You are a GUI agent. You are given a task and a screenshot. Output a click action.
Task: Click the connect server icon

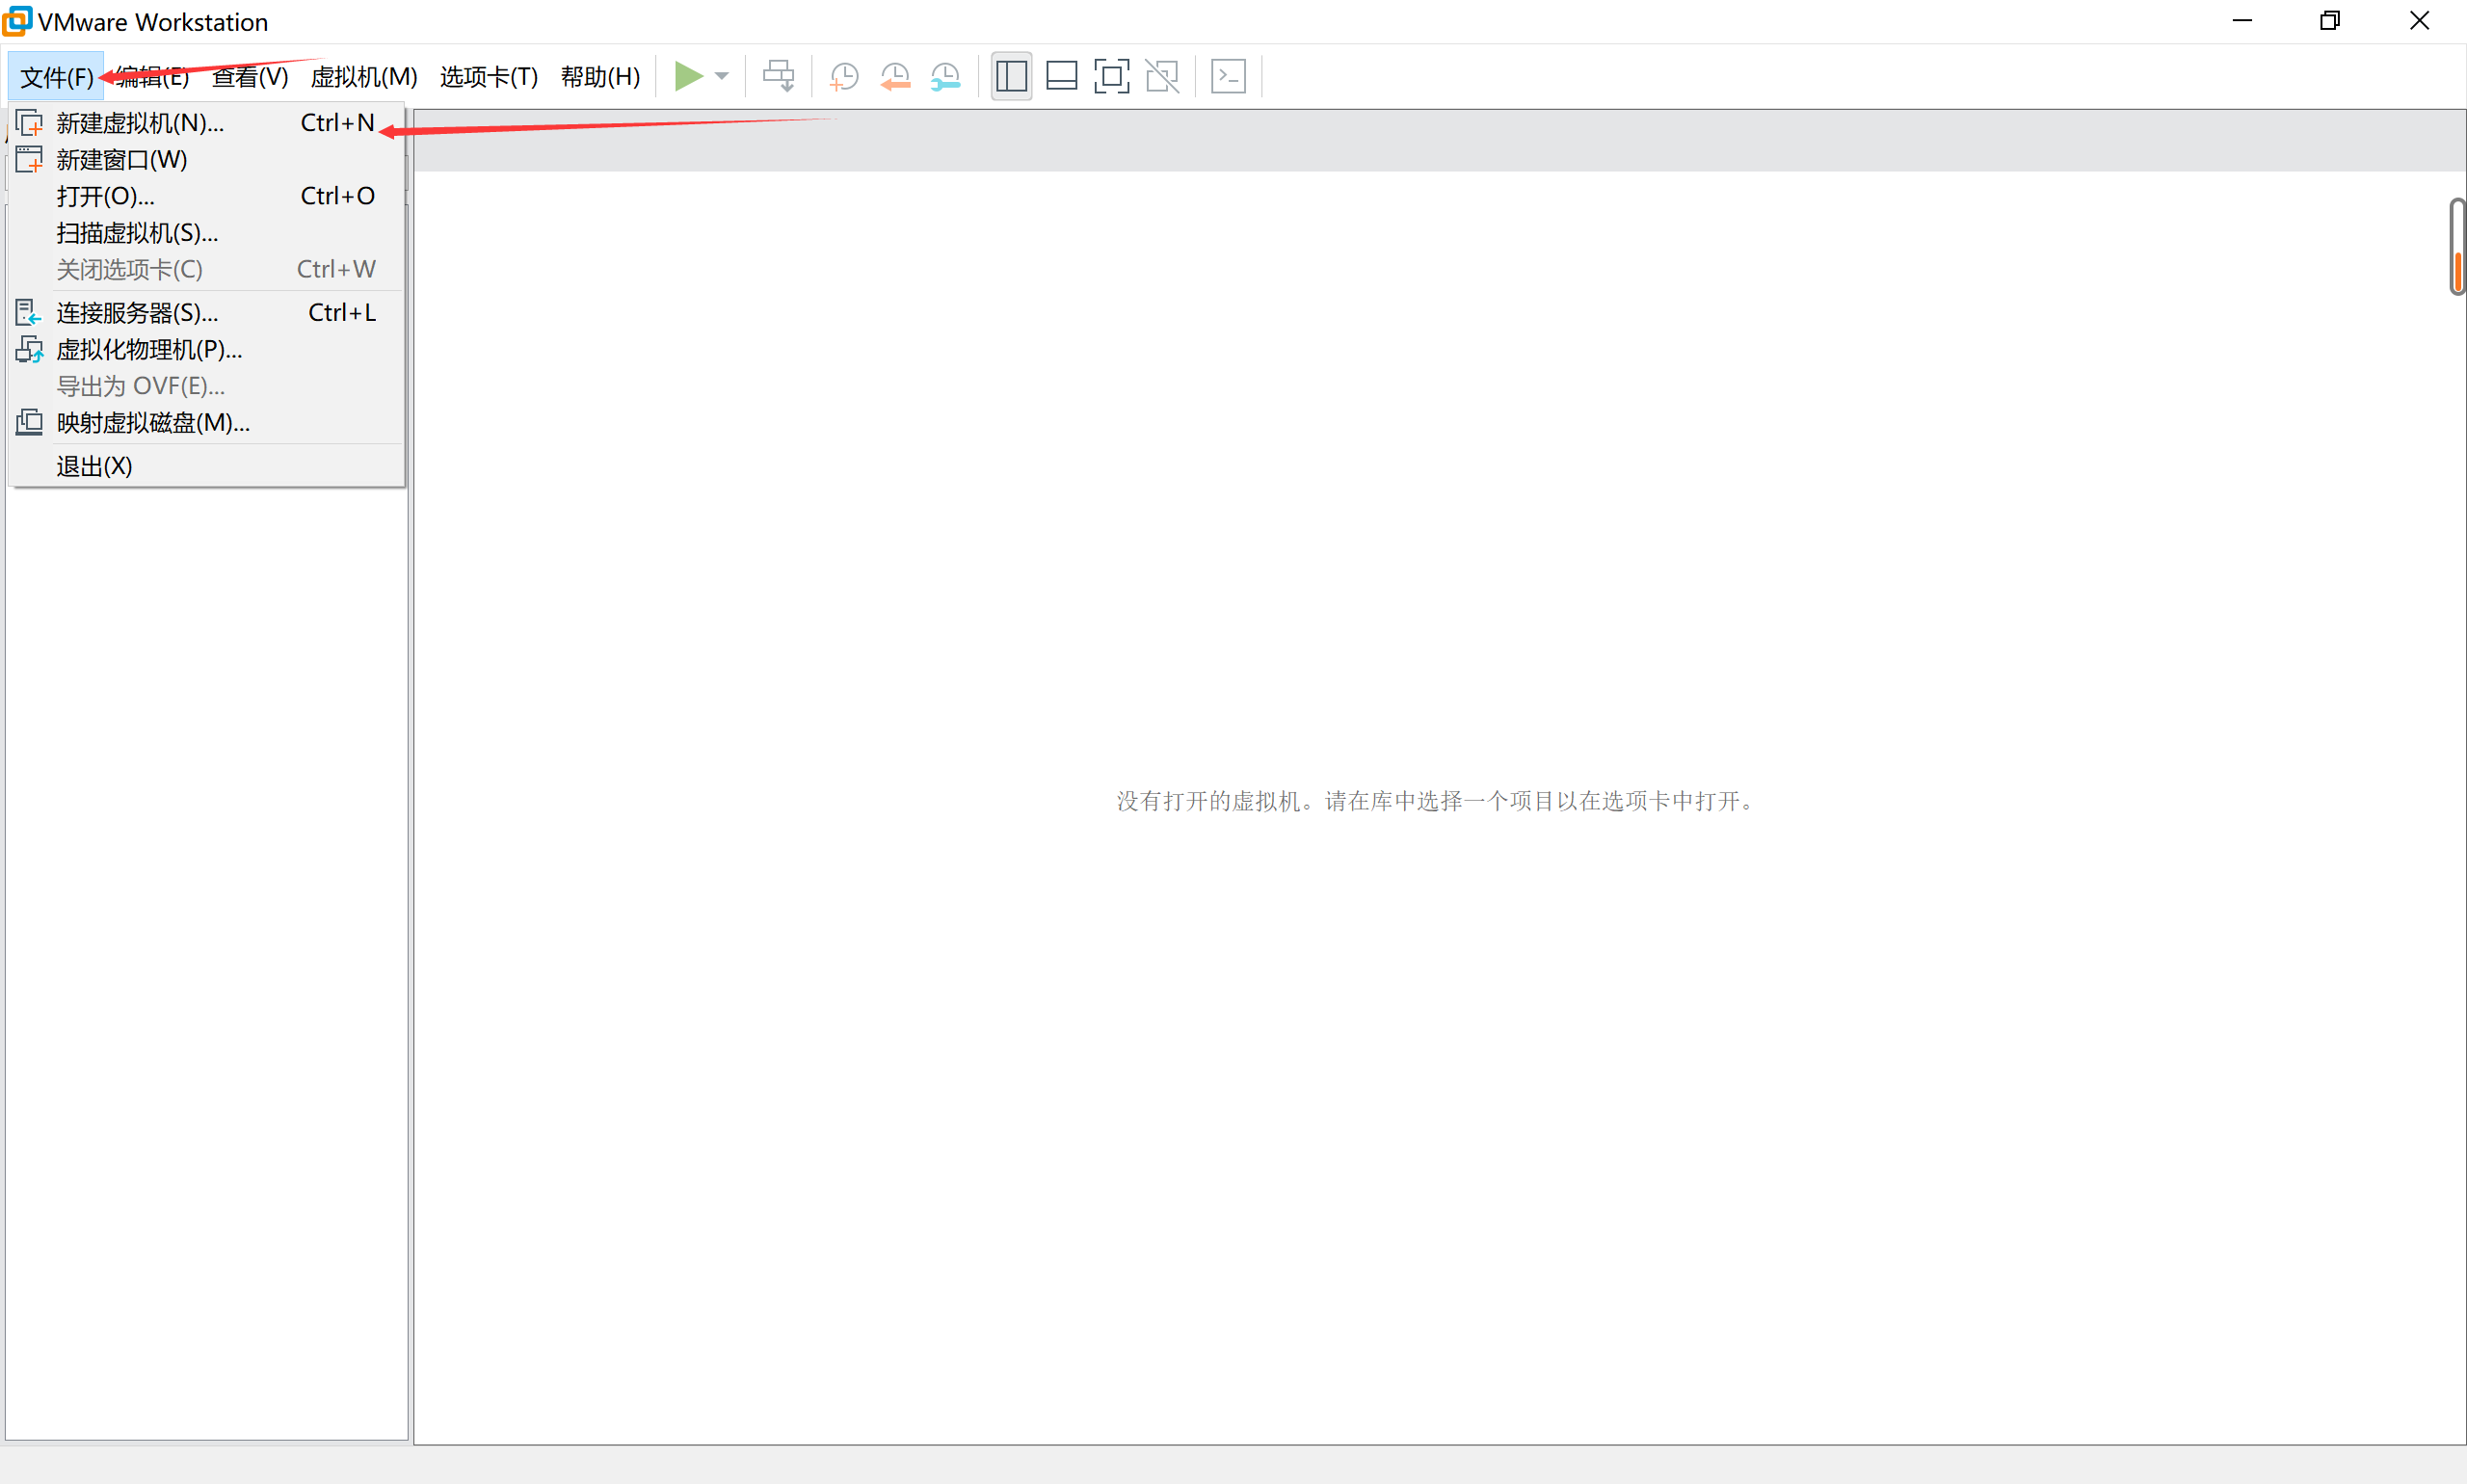[x=29, y=313]
